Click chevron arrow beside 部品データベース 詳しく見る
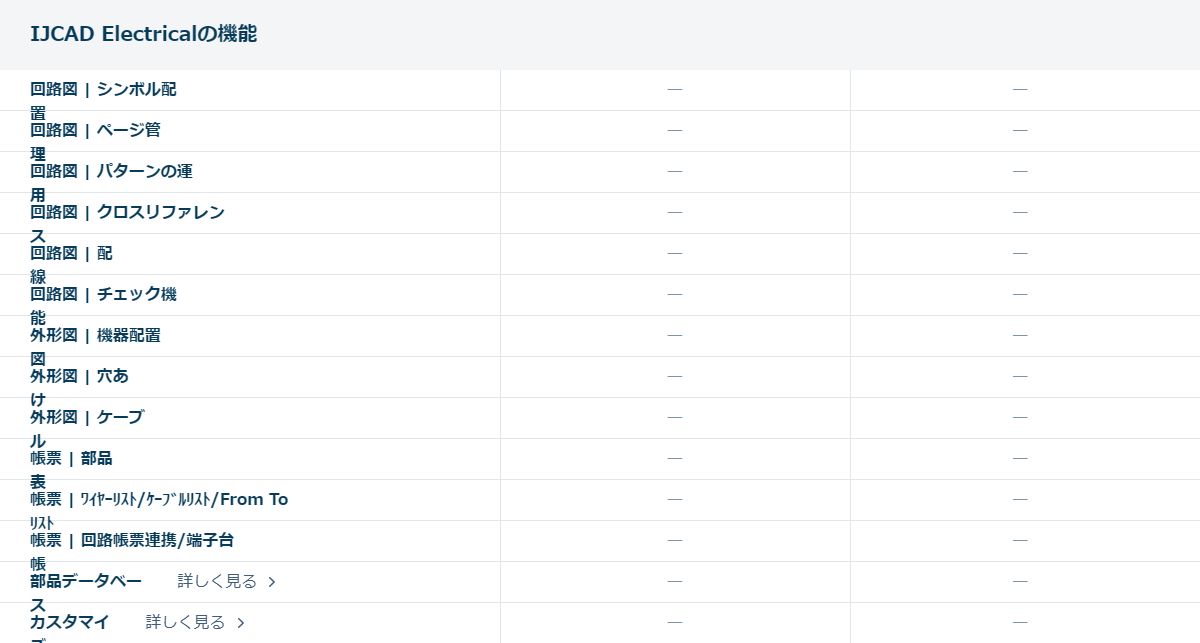 click(272, 582)
